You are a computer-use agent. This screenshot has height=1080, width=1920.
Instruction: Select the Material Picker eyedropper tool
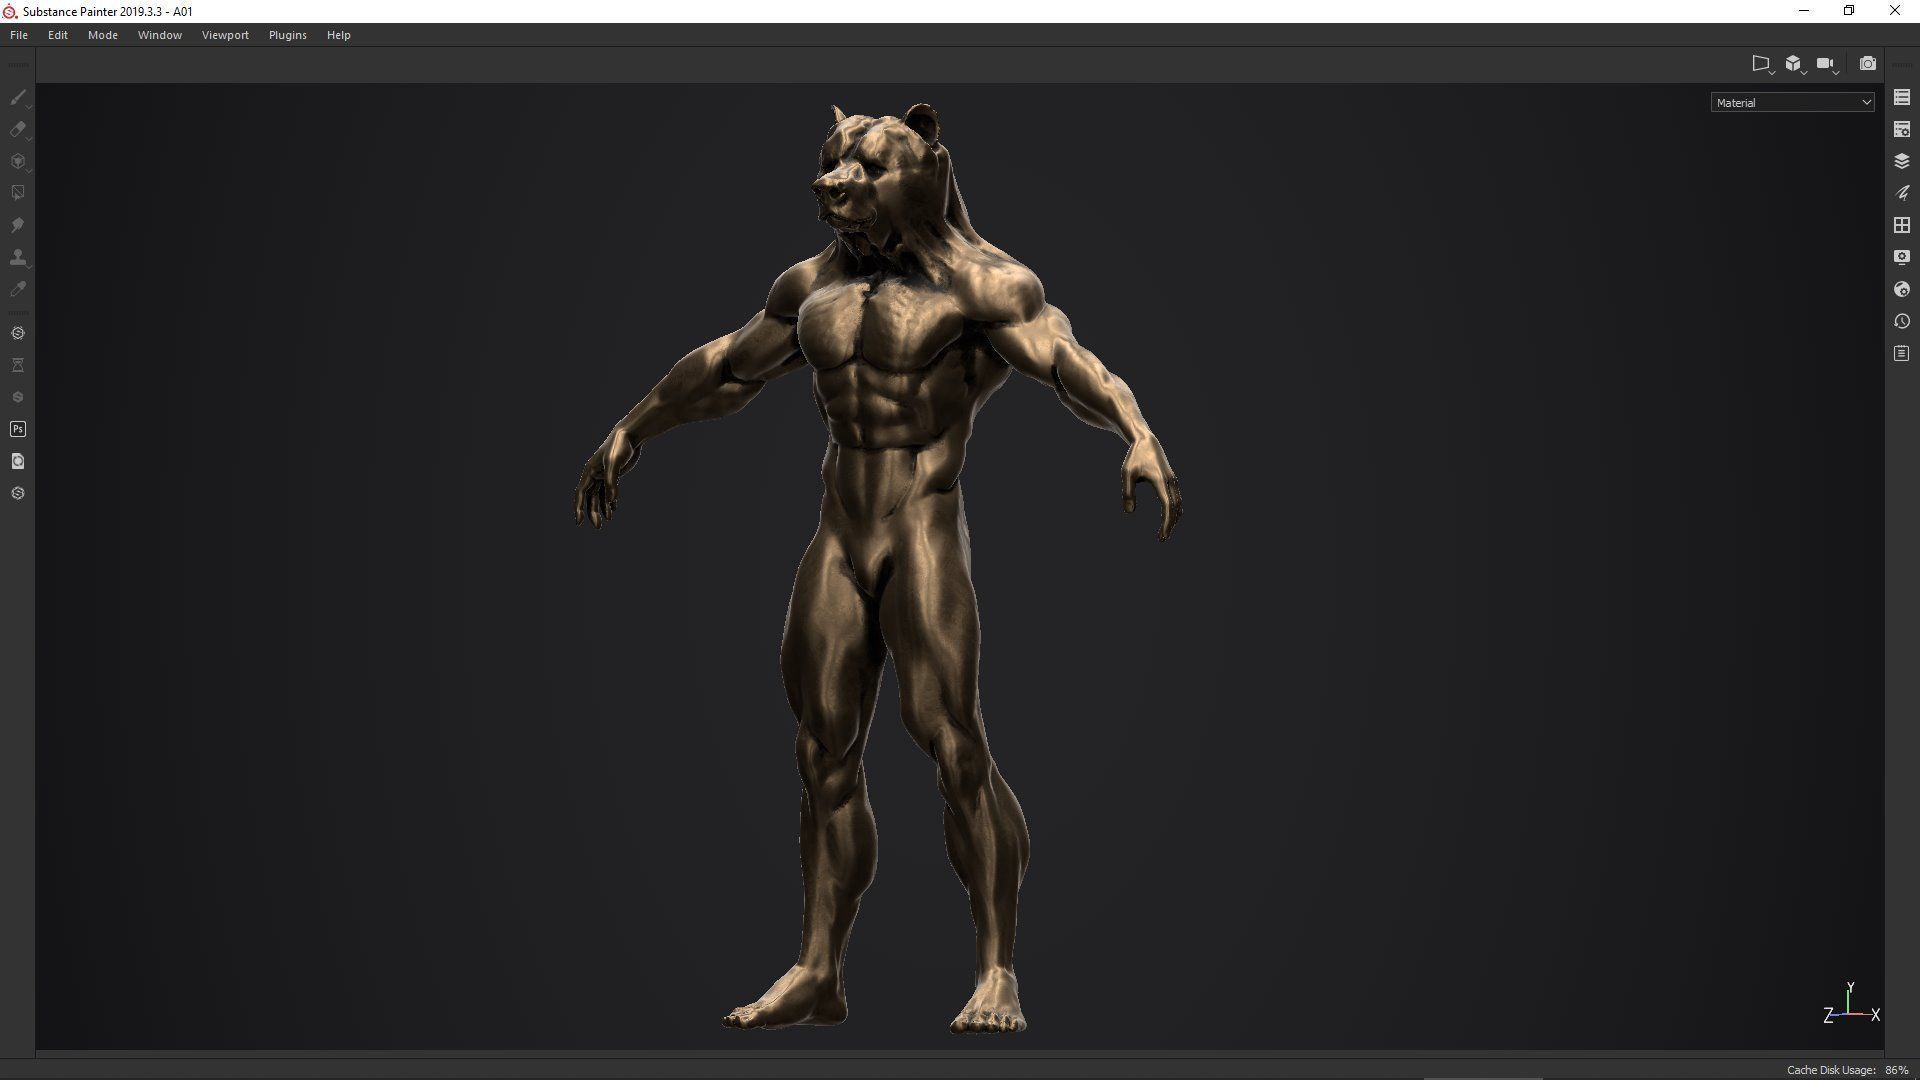point(17,289)
